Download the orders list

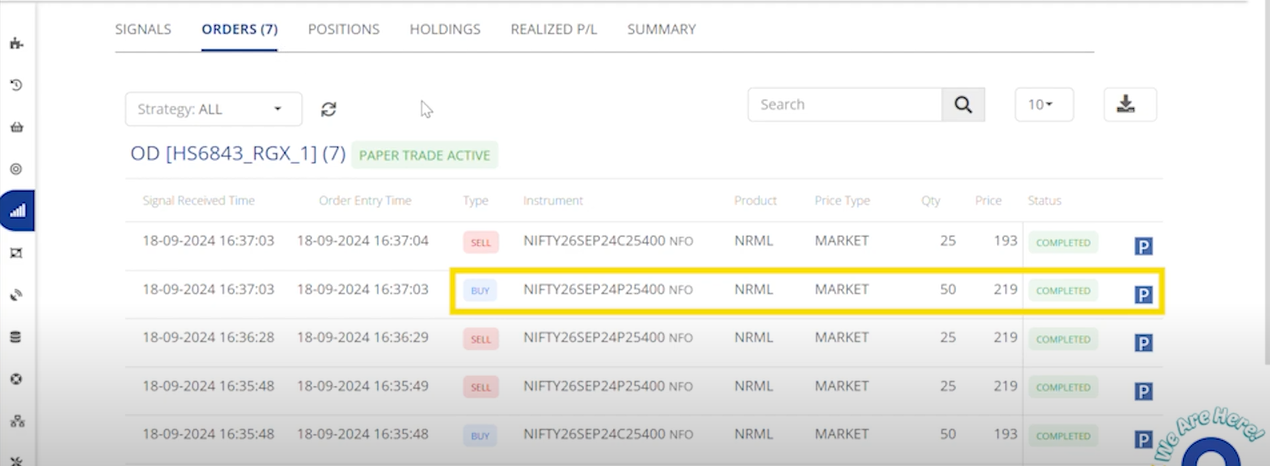point(1130,104)
